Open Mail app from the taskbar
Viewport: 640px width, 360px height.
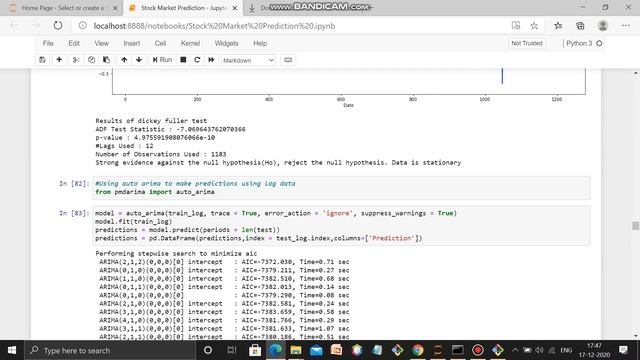[316, 350]
